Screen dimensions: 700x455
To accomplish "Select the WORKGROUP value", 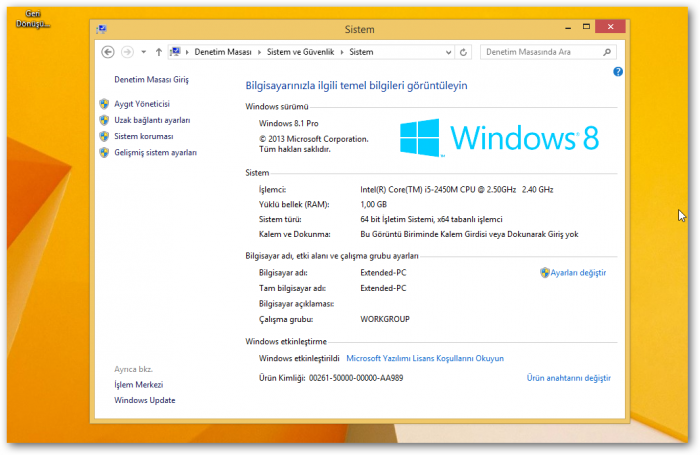I will click(385, 319).
